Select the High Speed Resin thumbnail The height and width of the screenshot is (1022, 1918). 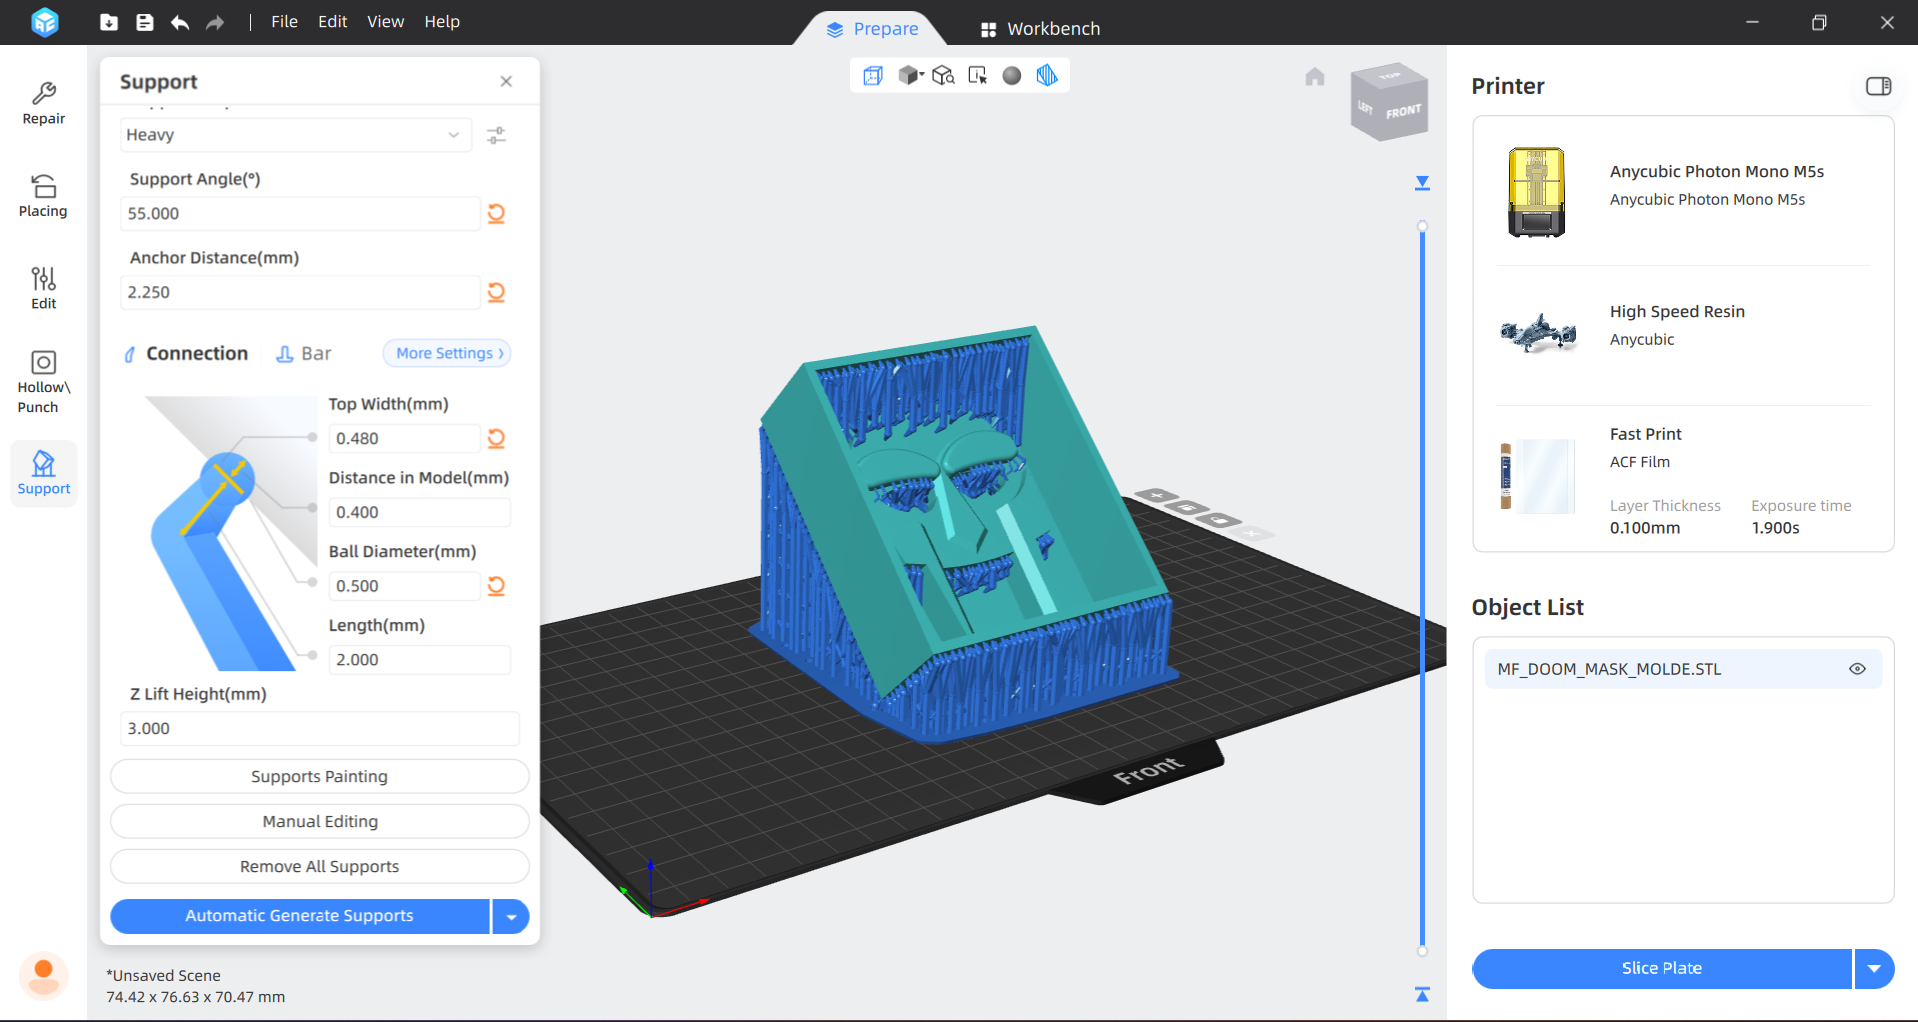point(1538,333)
